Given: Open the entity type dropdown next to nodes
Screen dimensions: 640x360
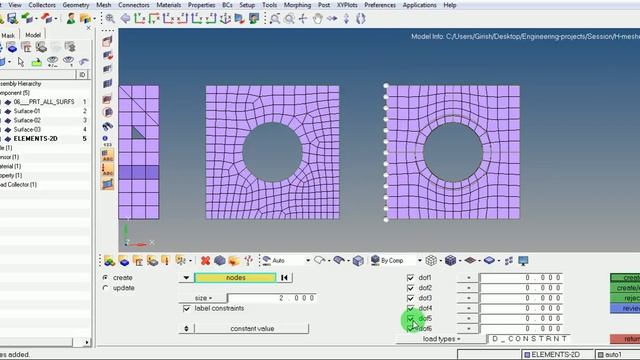Looking at the screenshot, I should click(x=186, y=278).
